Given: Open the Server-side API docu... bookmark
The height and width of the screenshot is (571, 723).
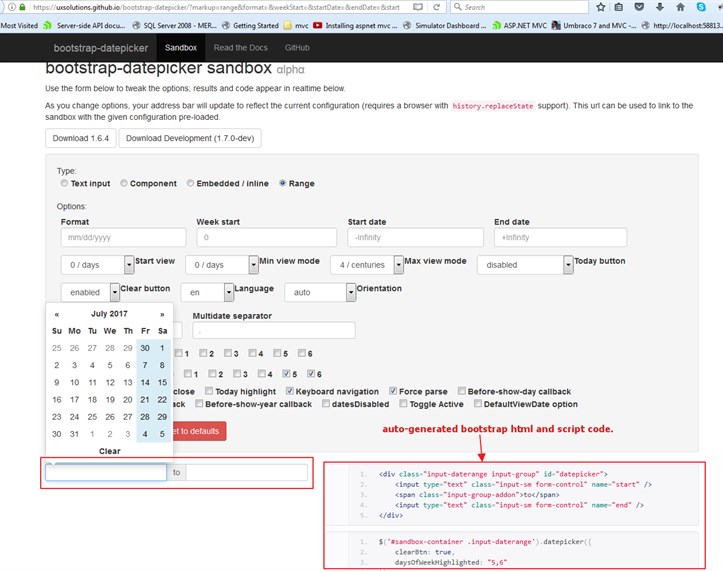Looking at the screenshot, I should coord(84,25).
